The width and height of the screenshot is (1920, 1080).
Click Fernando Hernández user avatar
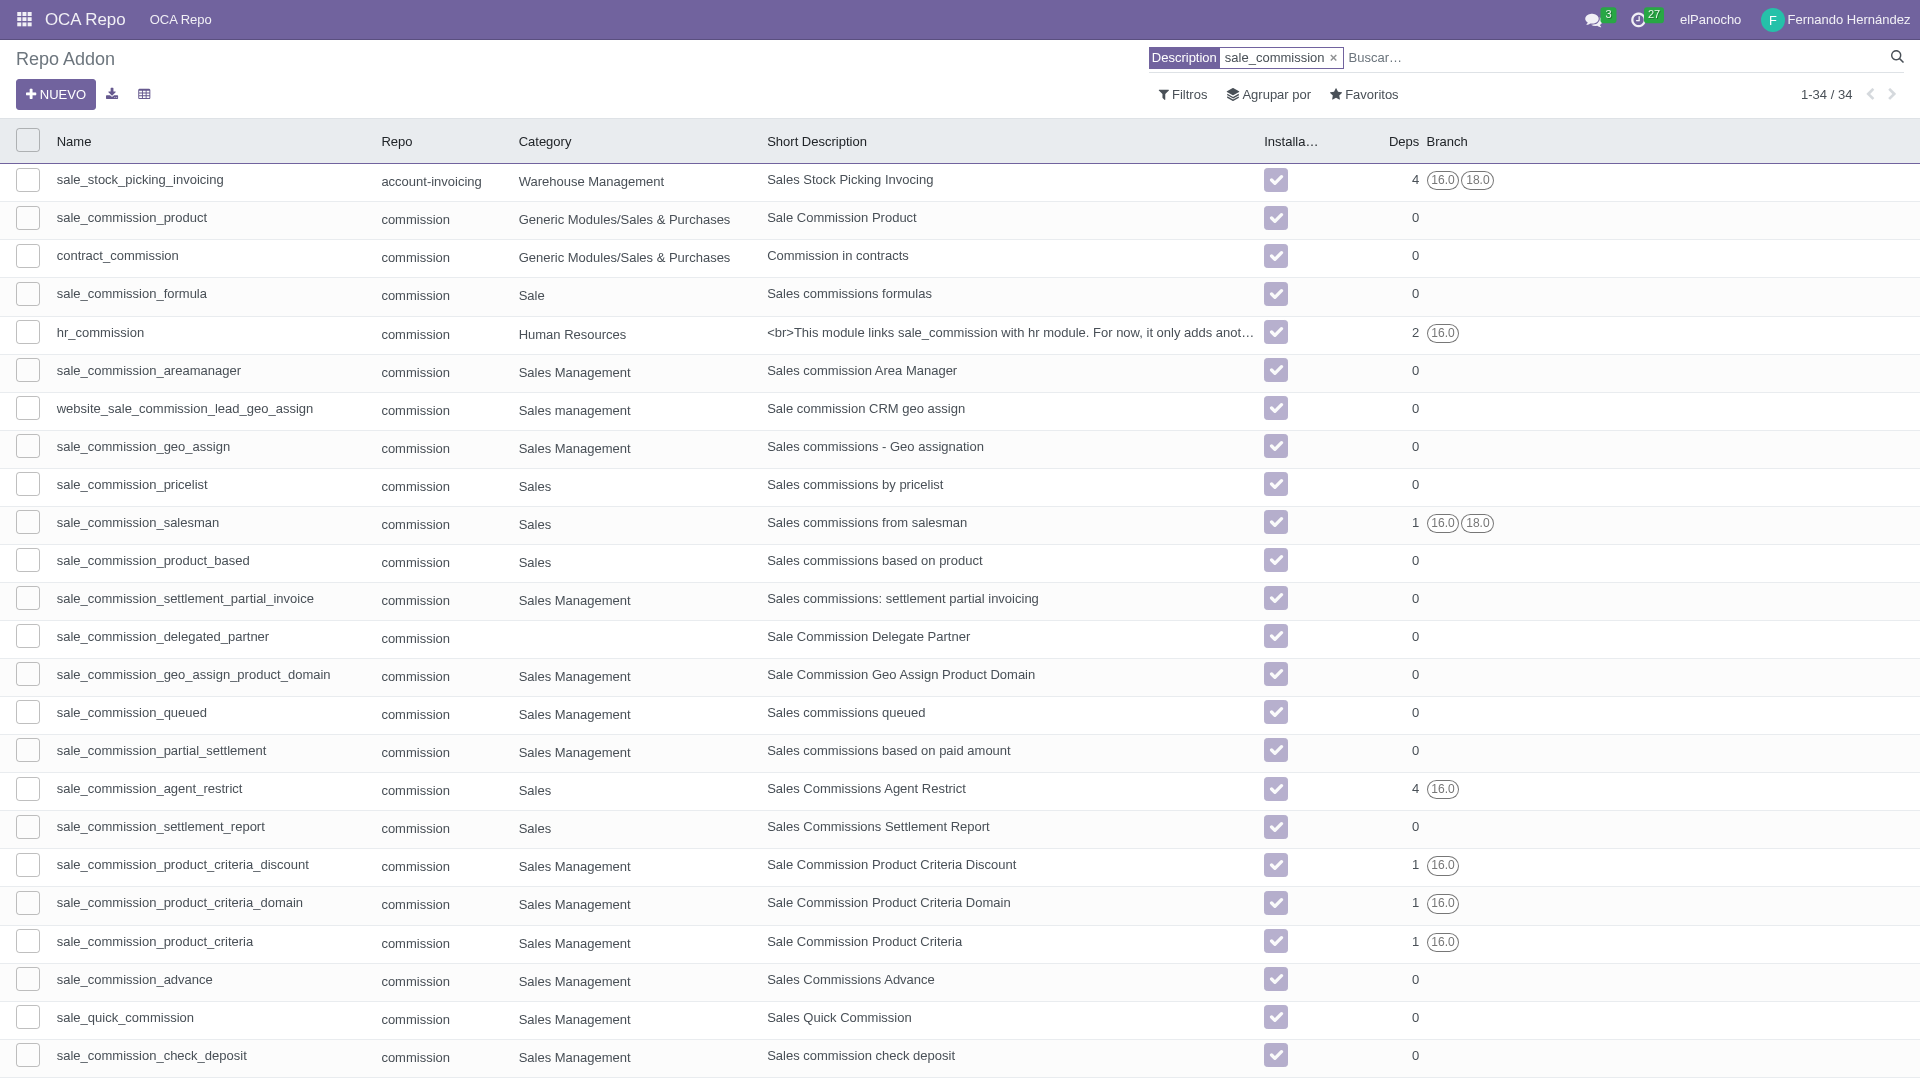tap(1772, 20)
